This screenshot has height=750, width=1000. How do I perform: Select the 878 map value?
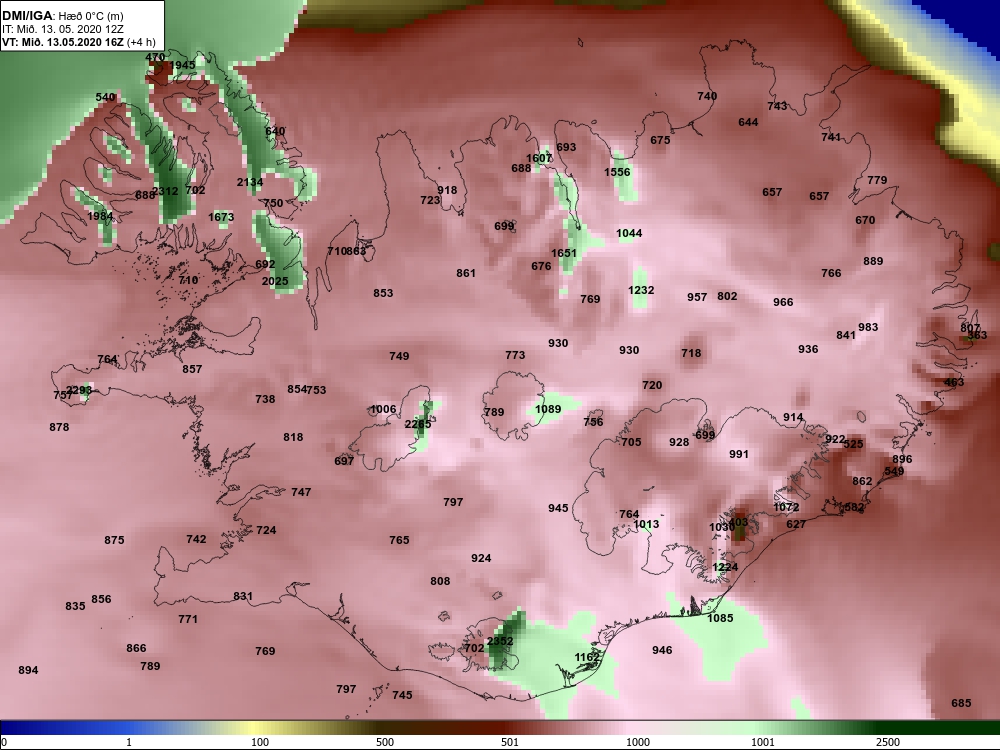point(59,427)
